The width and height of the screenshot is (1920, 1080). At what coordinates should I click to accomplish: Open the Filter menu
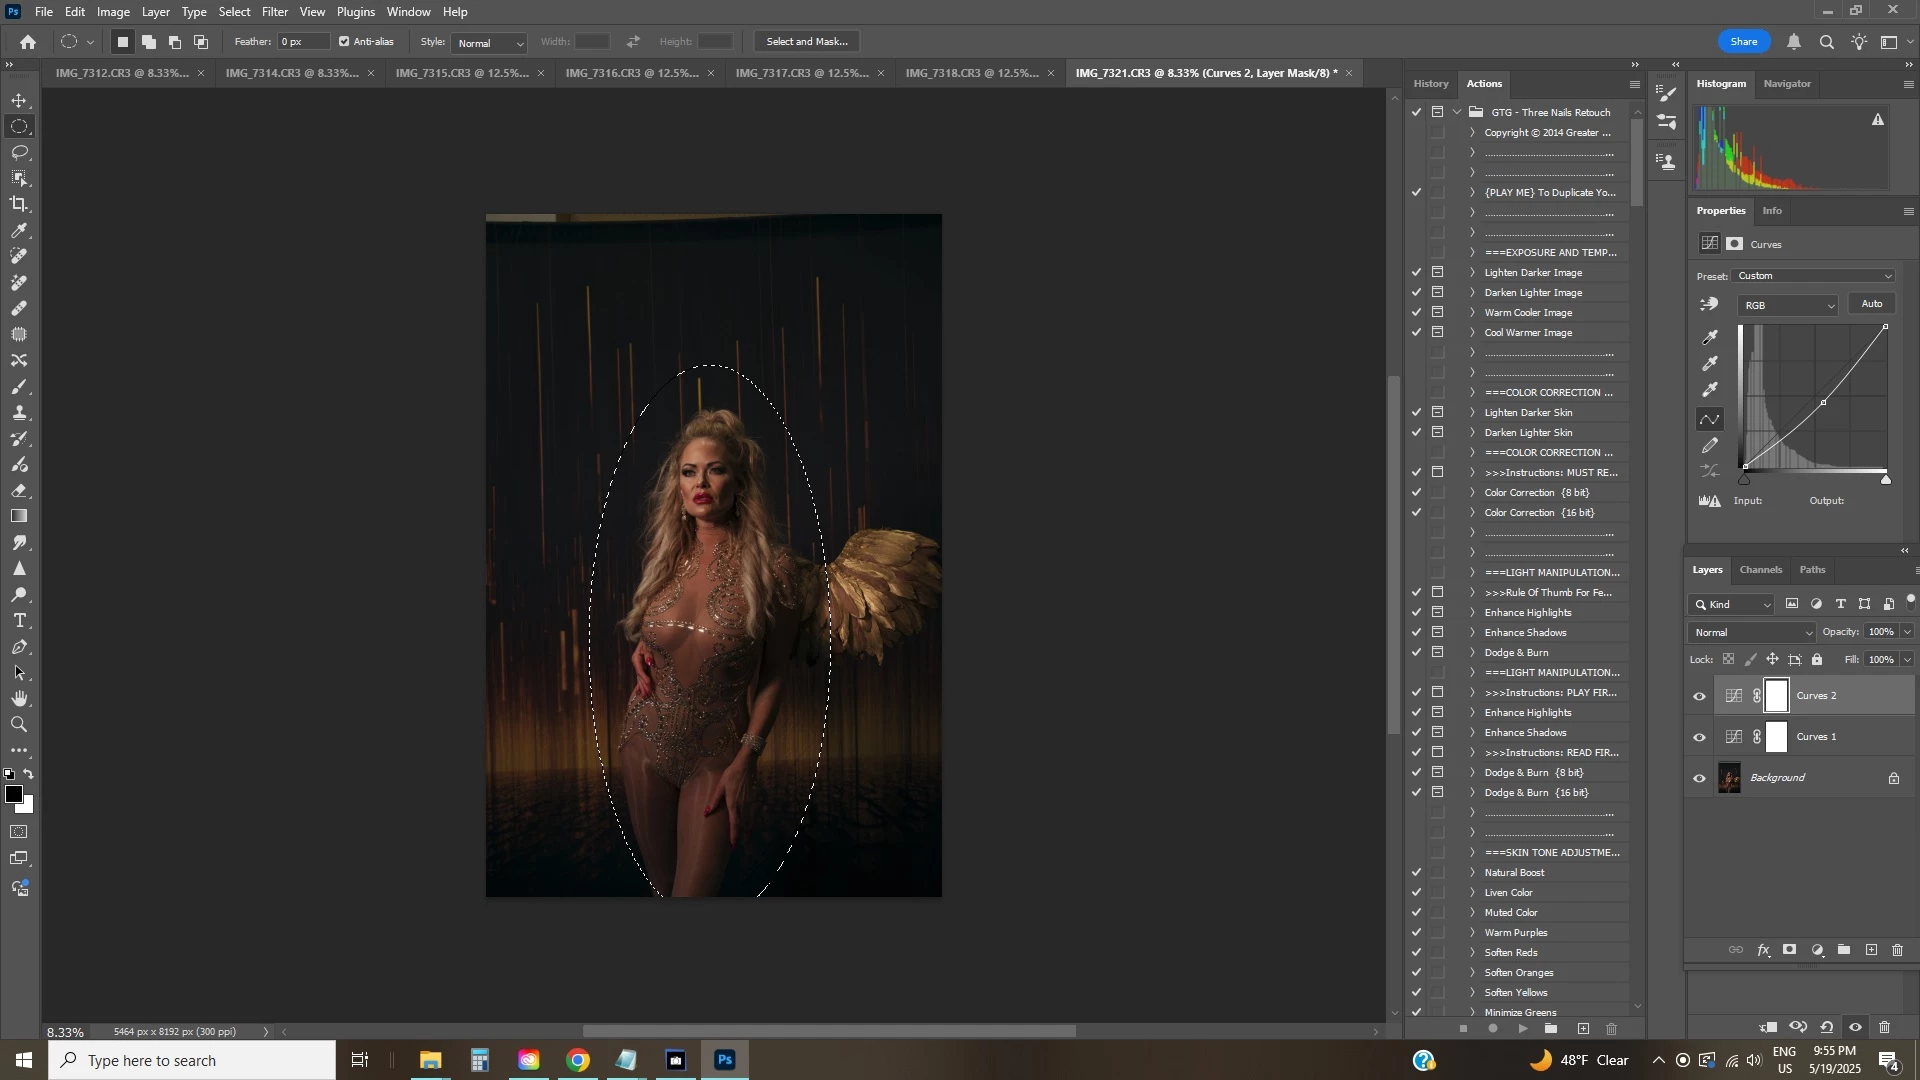coord(275,12)
